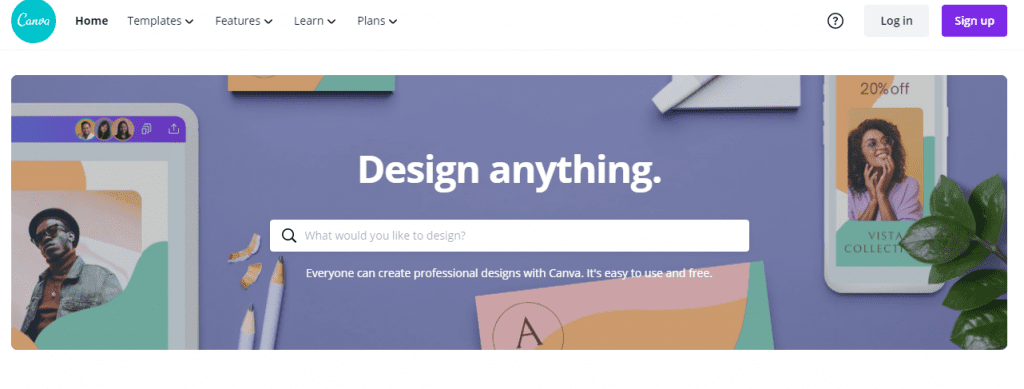Click the purple Sign up button
This screenshot has width=1024, height=389.
coord(974,21)
